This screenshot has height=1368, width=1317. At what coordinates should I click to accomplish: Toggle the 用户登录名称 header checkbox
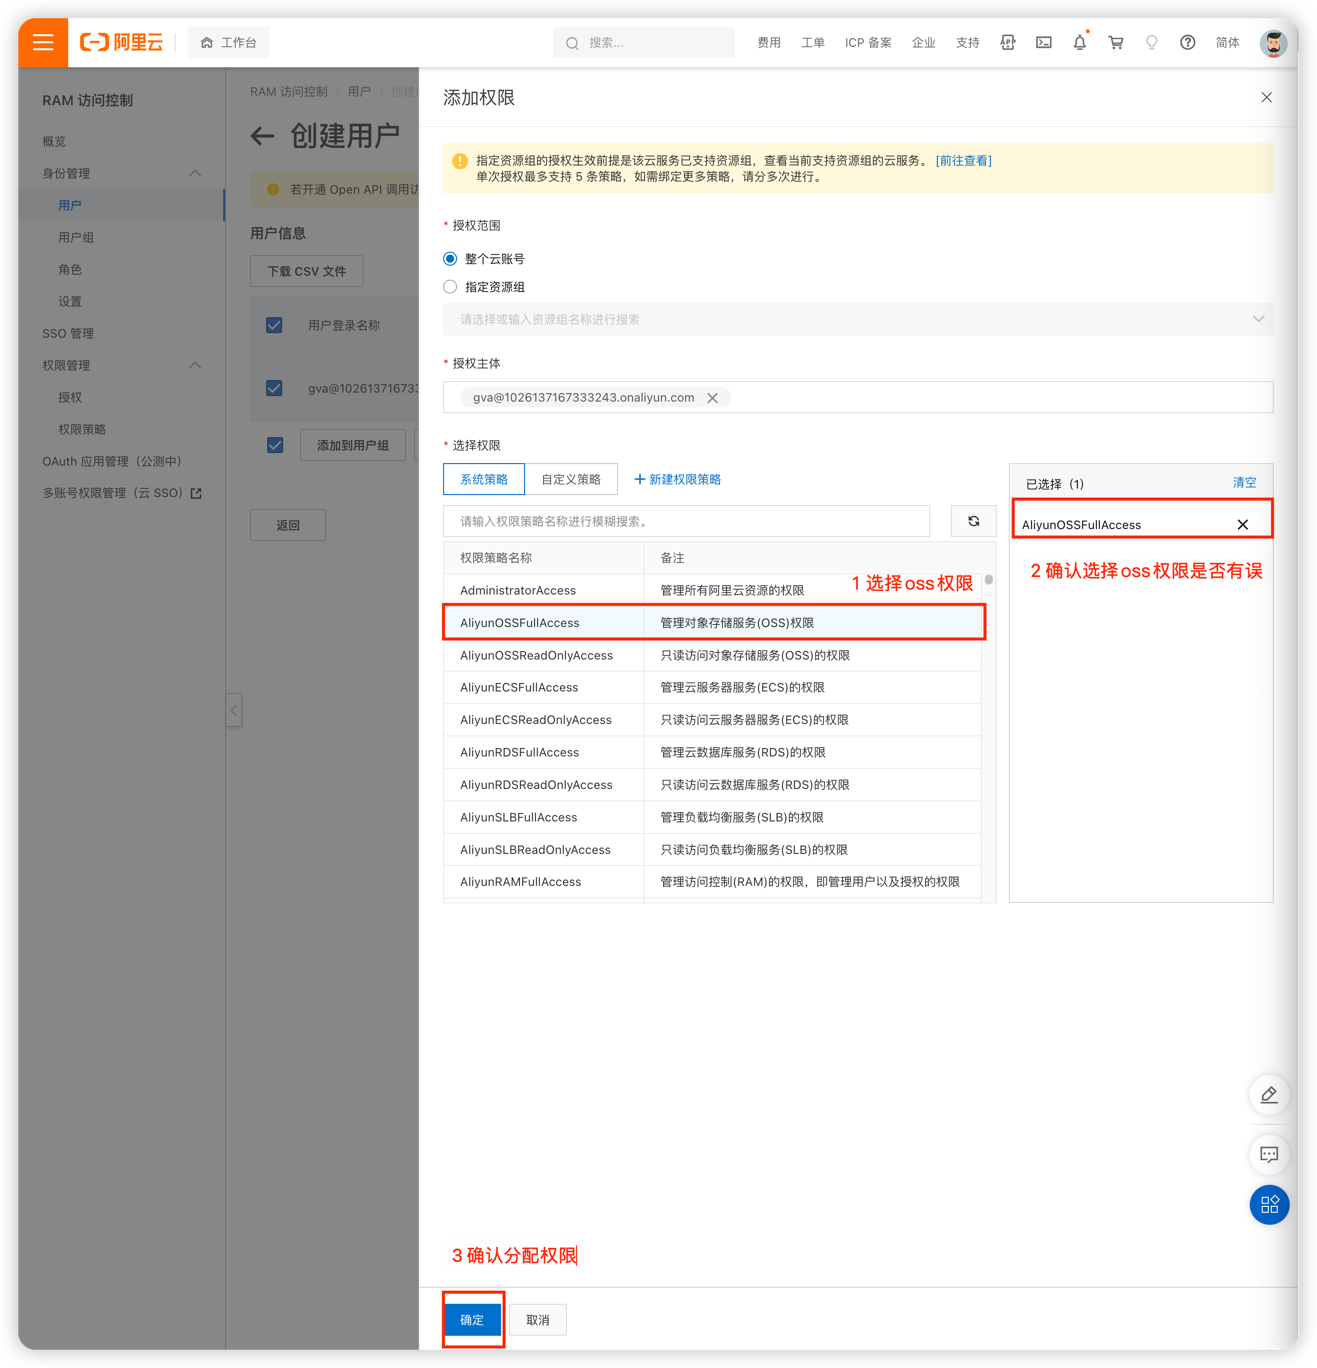point(274,325)
